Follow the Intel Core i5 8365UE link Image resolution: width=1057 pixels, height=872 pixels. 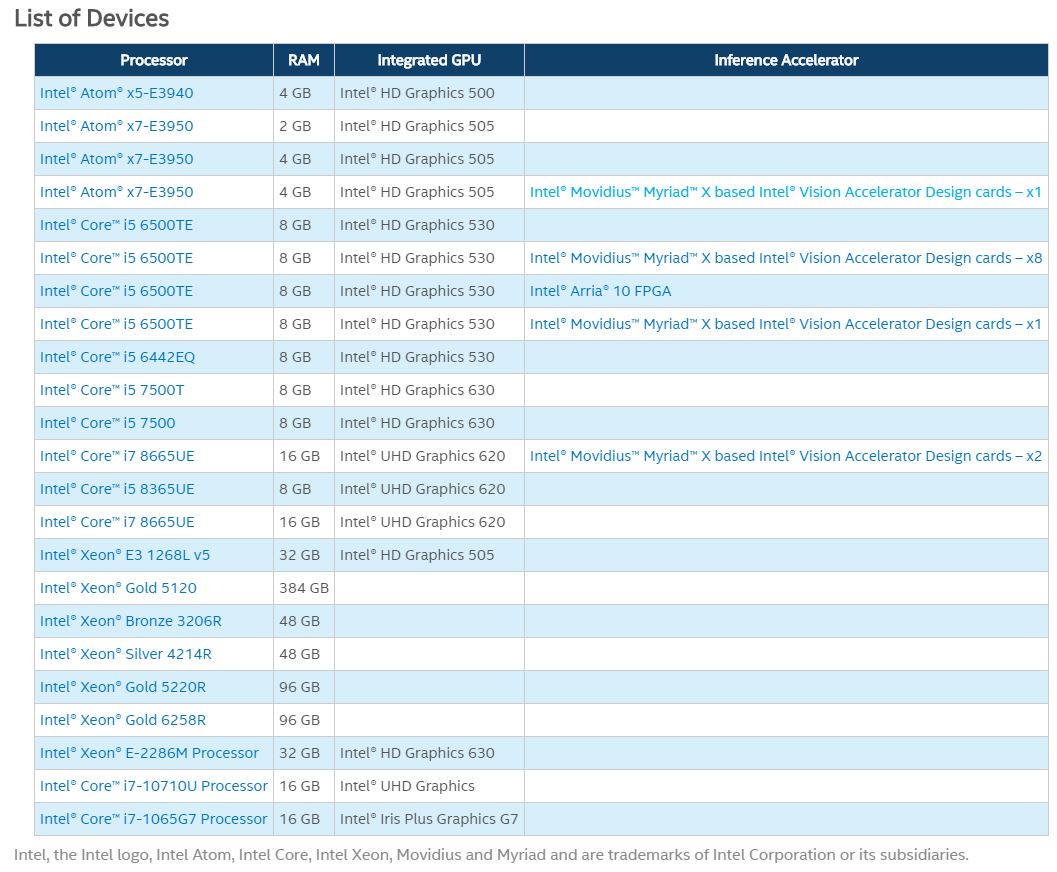[x=117, y=489]
